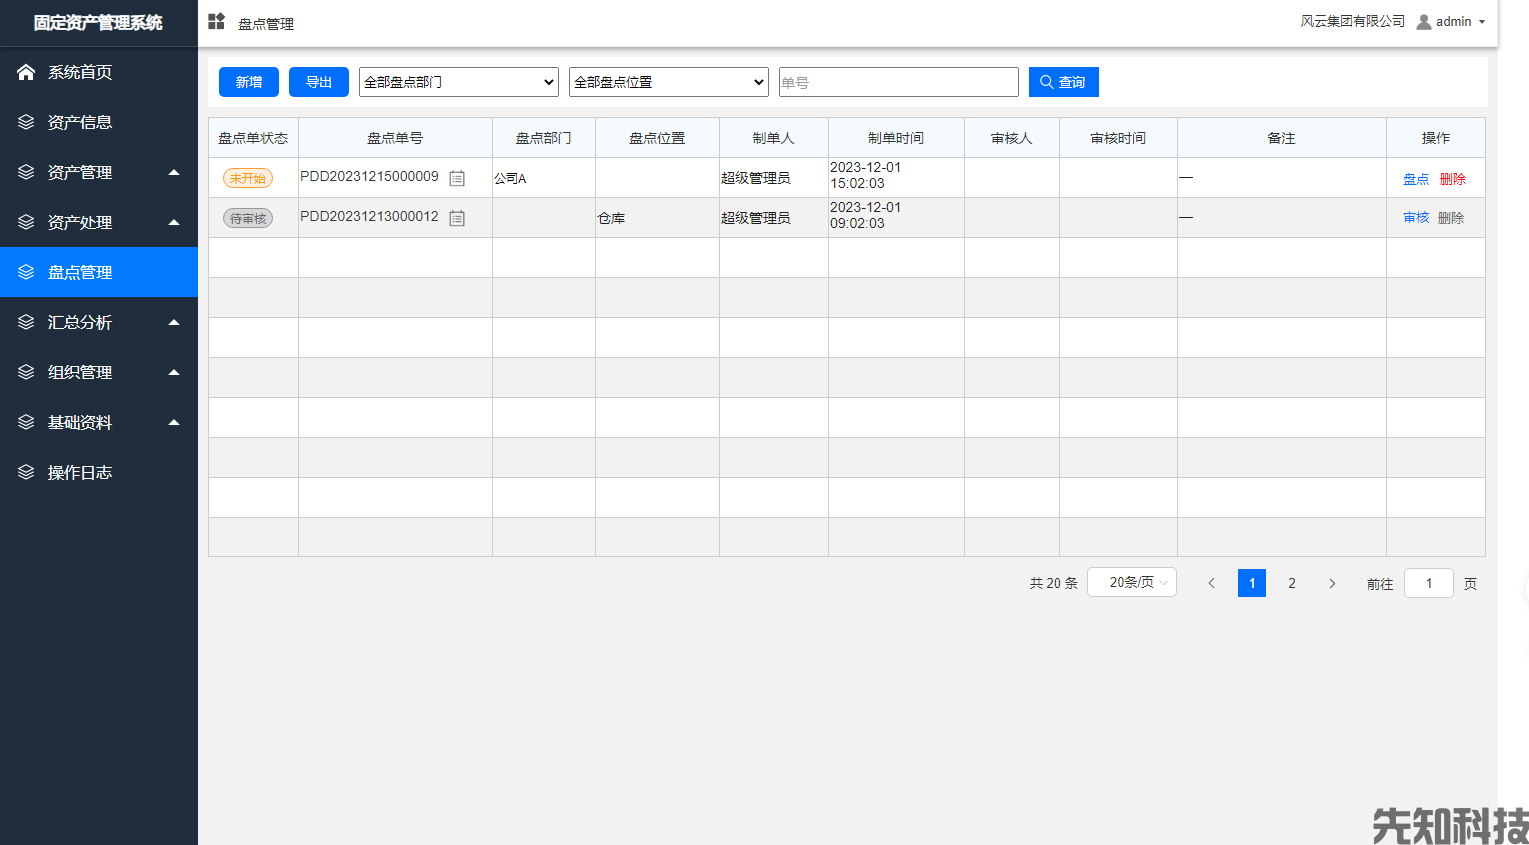This screenshot has height=845, width=1529.
Task: Click the layers icon beside 汇总分析
Action: 26,322
